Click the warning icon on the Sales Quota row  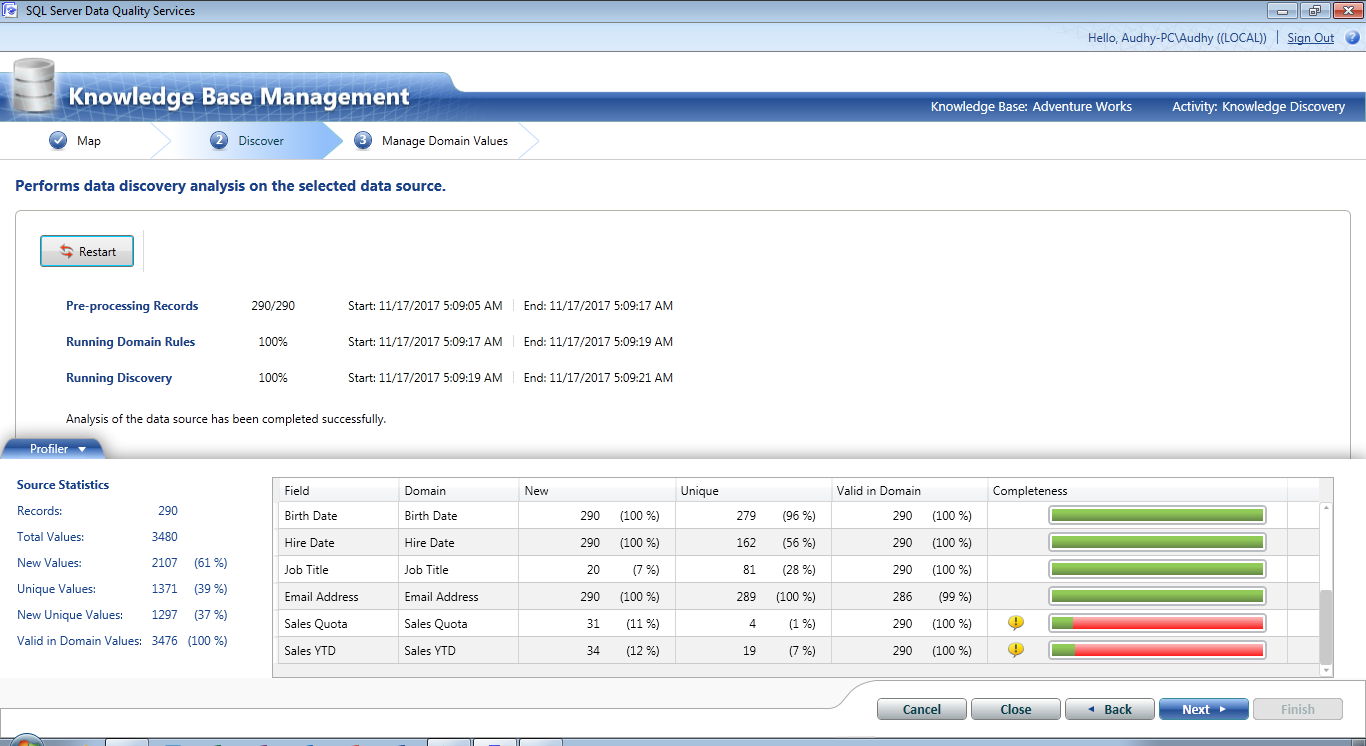(1016, 622)
